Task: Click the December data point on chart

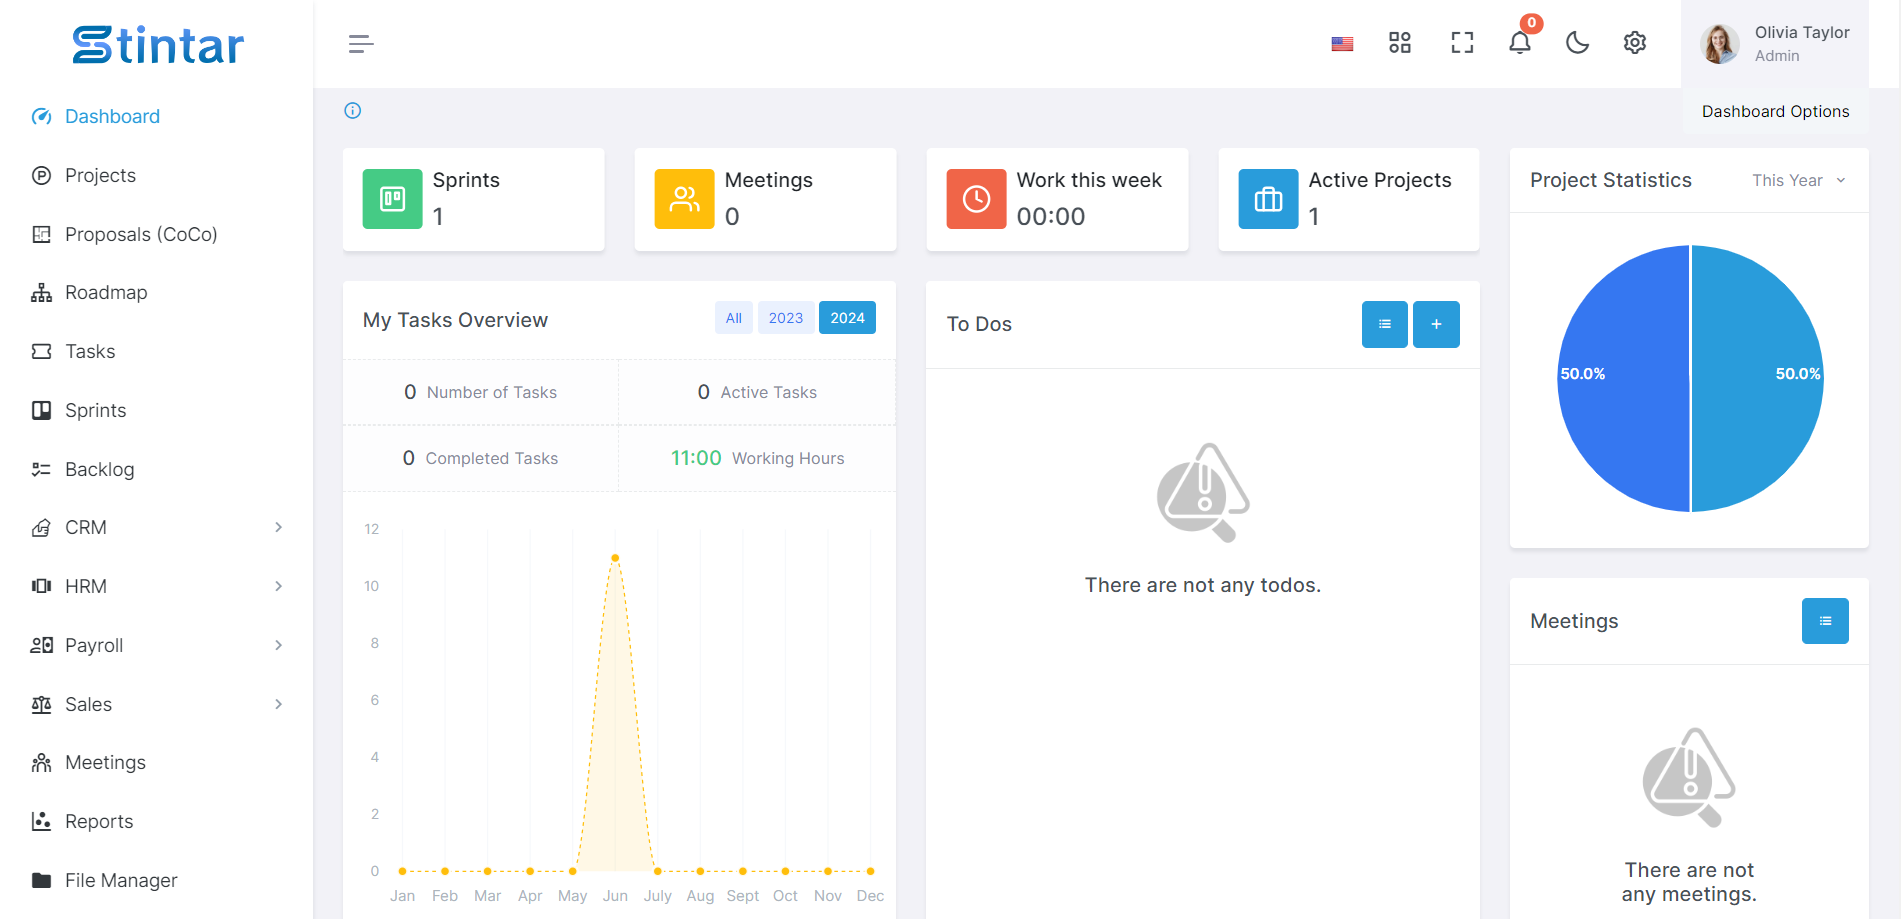Action: pyautogui.click(x=871, y=872)
